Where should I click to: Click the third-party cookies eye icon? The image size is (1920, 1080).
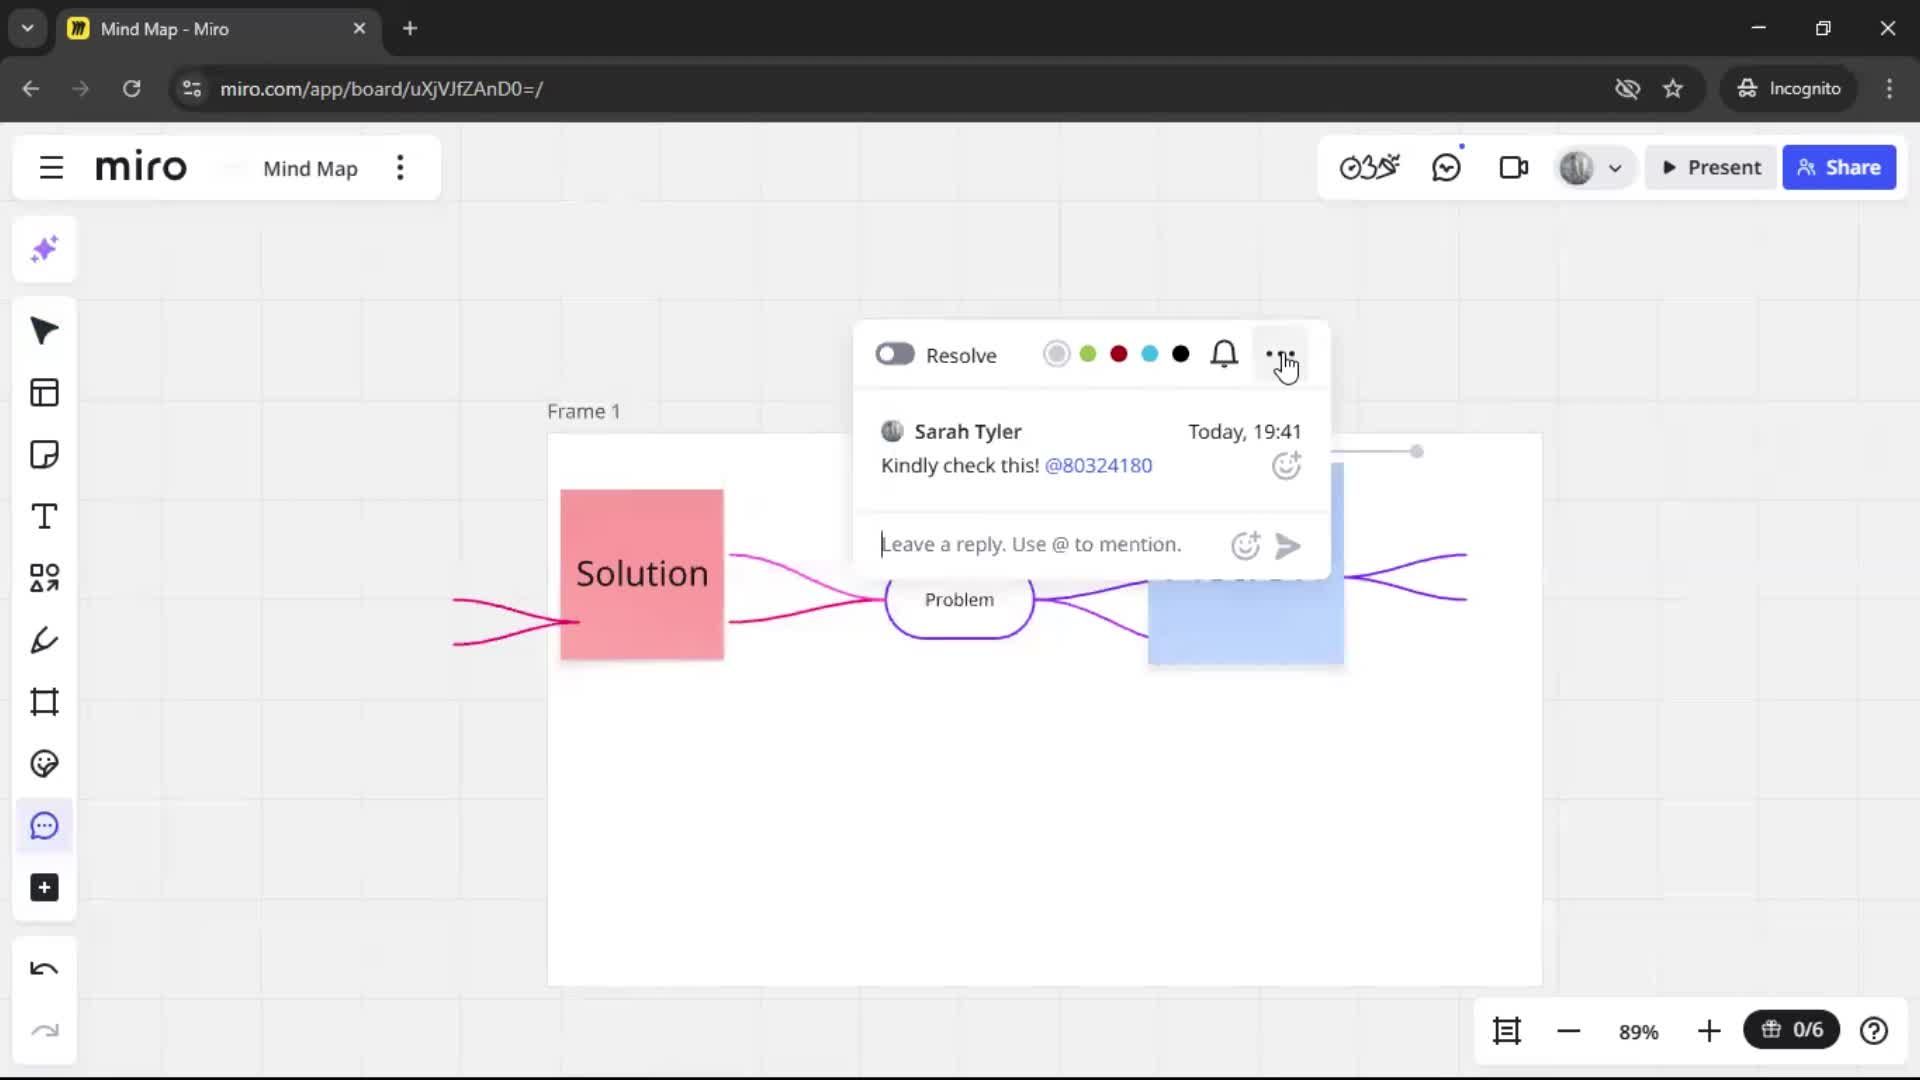coord(1627,88)
